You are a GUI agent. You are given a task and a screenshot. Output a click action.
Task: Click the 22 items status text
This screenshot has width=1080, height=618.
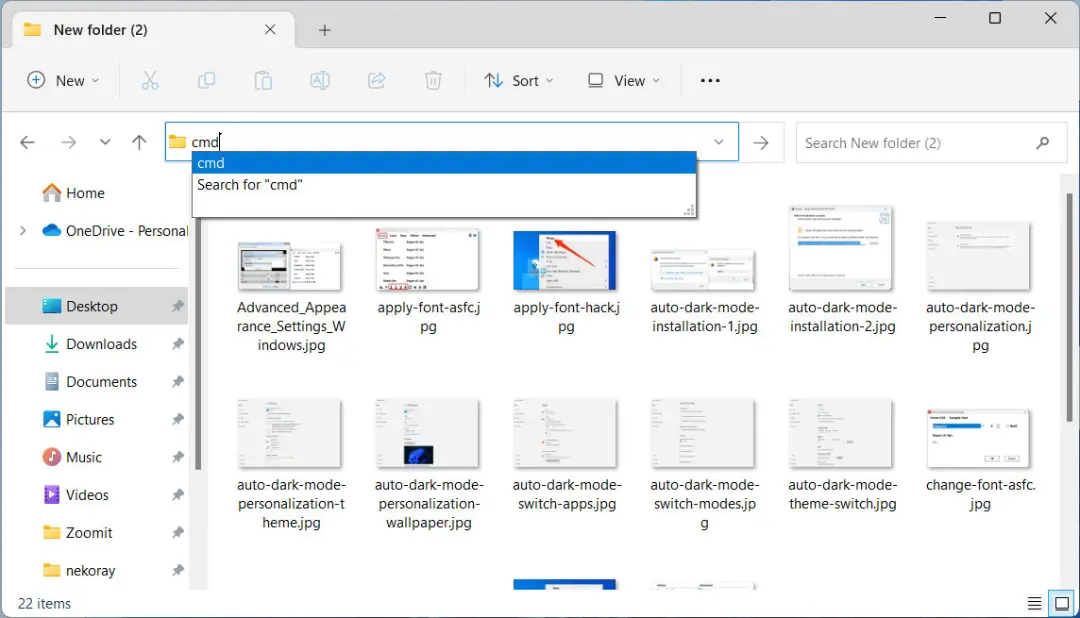pyautogui.click(x=44, y=604)
